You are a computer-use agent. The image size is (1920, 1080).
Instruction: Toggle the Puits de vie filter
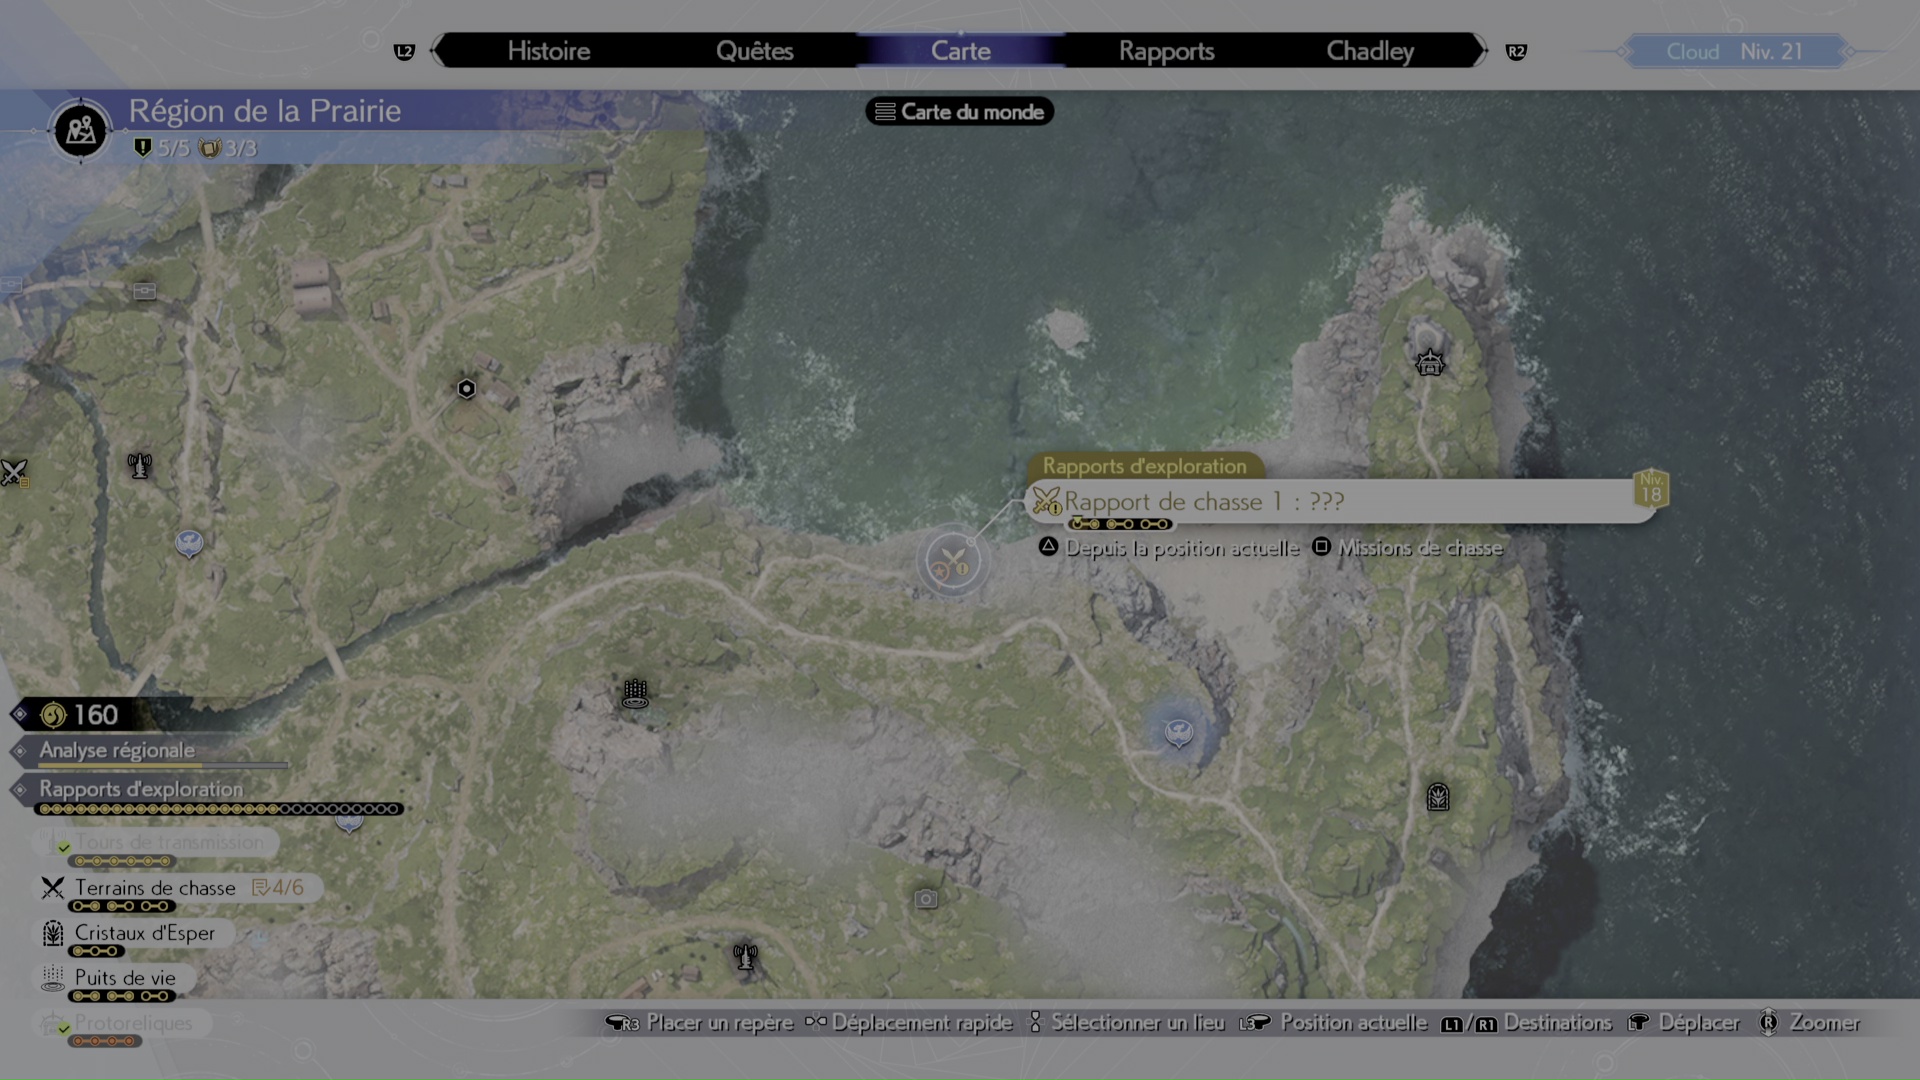click(x=125, y=978)
